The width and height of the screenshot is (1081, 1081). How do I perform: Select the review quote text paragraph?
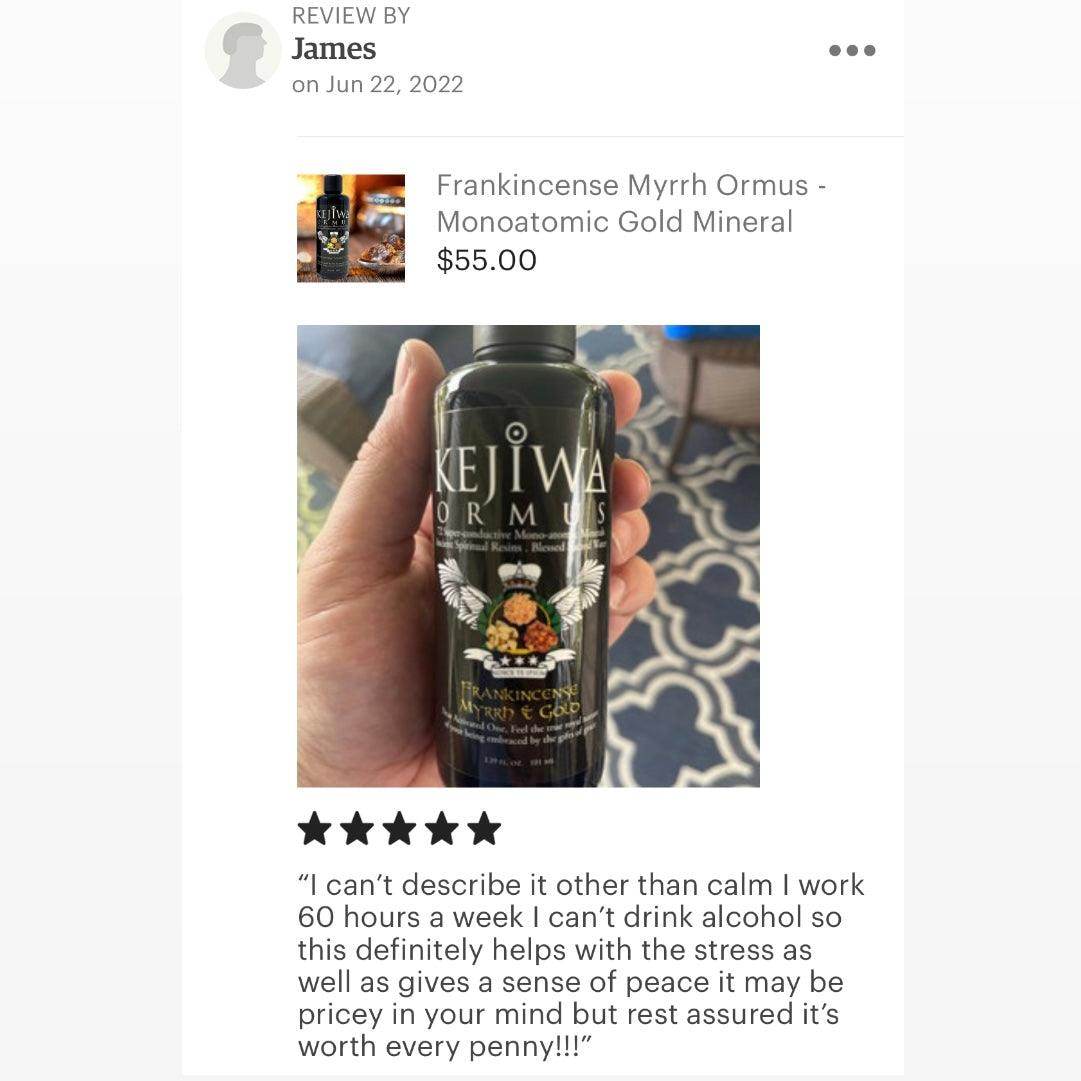(580, 966)
